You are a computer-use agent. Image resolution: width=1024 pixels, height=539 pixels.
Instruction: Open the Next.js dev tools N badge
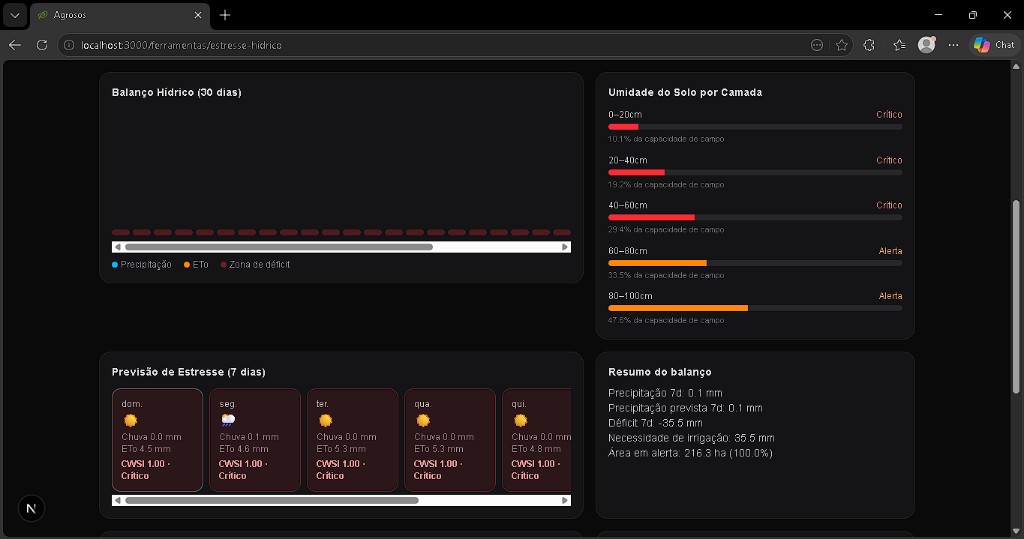coord(31,508)
